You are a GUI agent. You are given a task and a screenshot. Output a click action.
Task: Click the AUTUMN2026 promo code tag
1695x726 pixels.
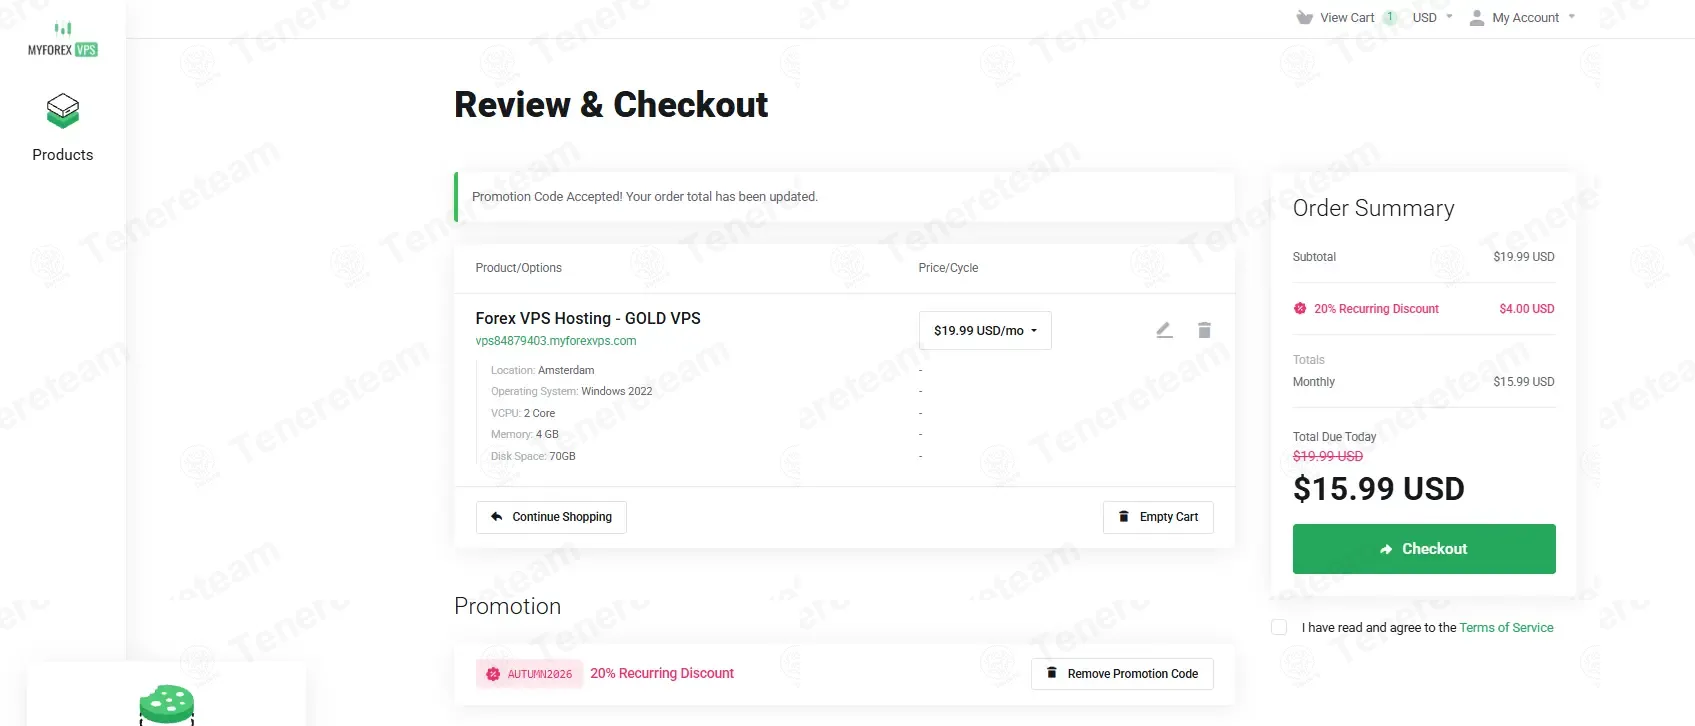pos(529,674)
